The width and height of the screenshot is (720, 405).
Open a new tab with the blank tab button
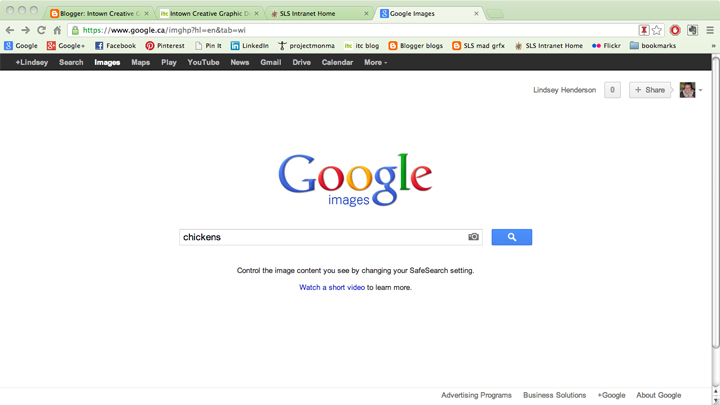click(x=495, y=14)
